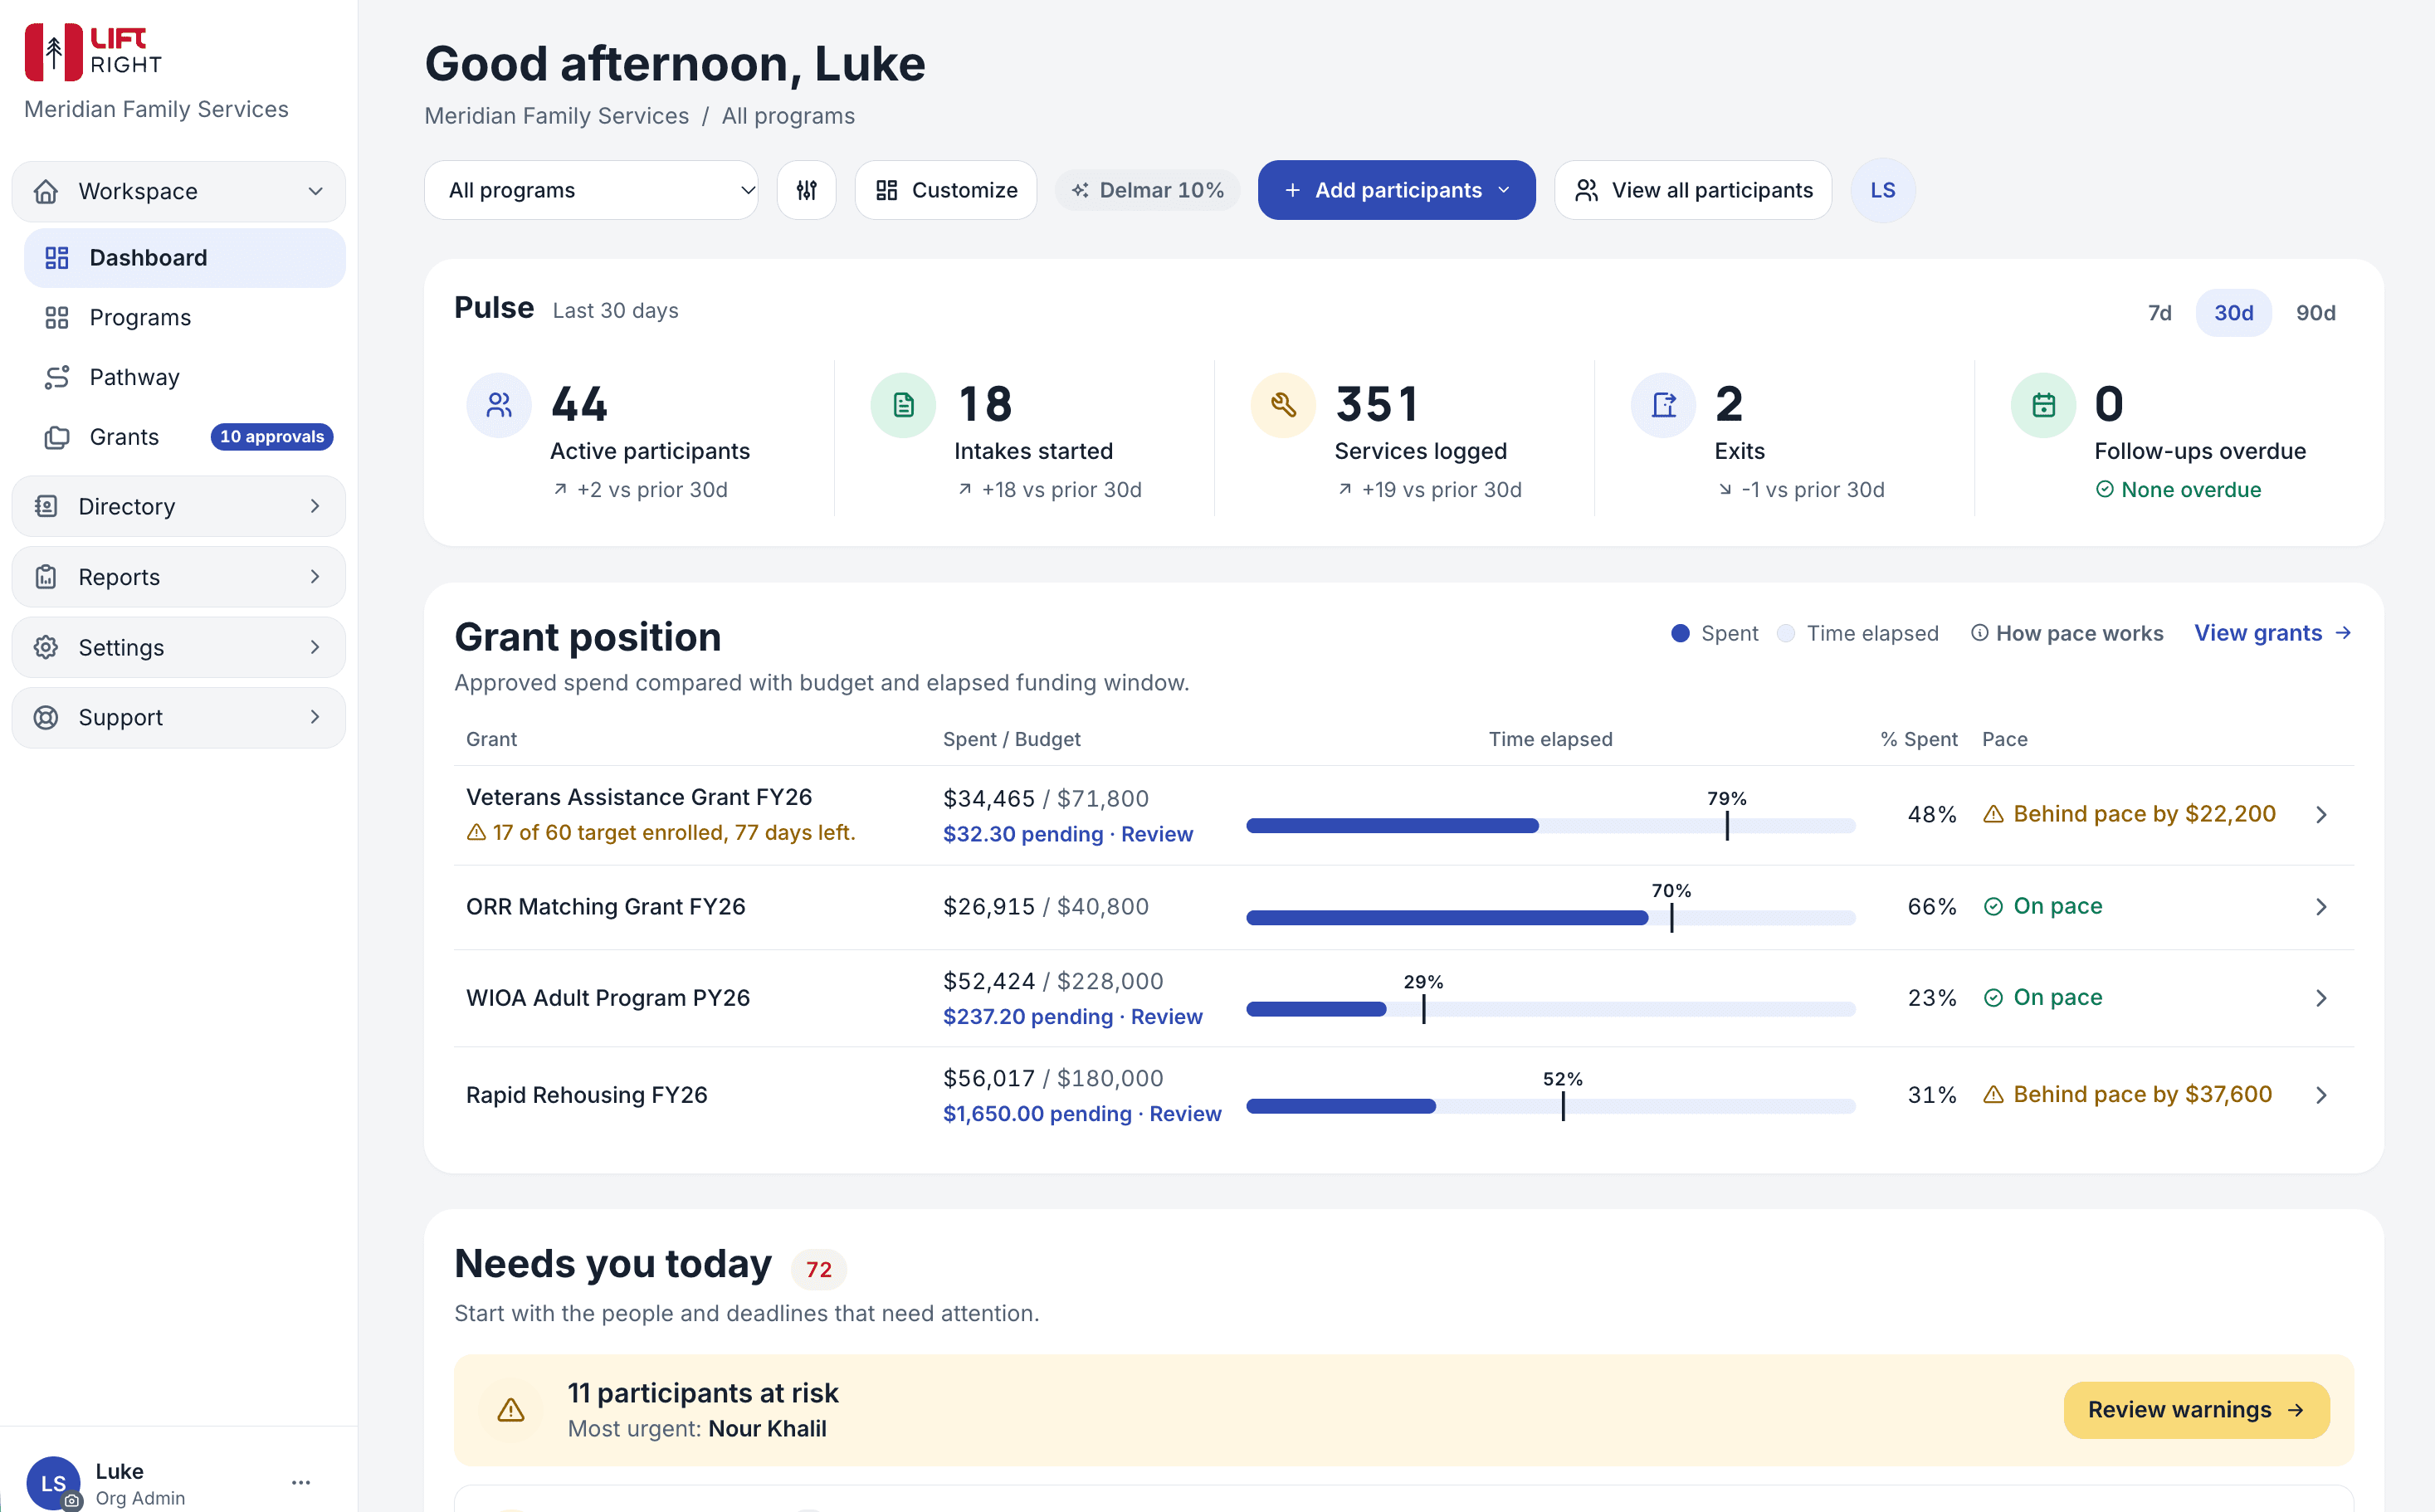Viewport: 2435px width, 1512px height.
Task: Click the Reports clipboard icon
Action: tap(46, 577)
